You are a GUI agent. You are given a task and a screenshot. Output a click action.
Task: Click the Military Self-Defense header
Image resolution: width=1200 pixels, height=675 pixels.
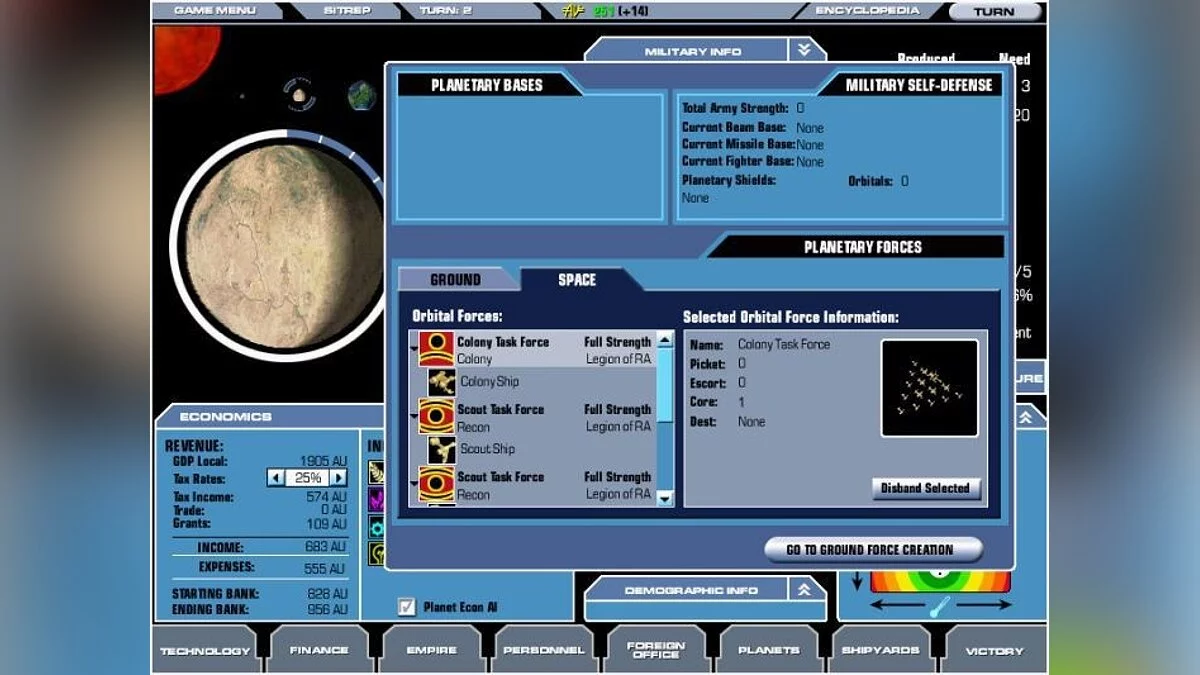point(919,86)
